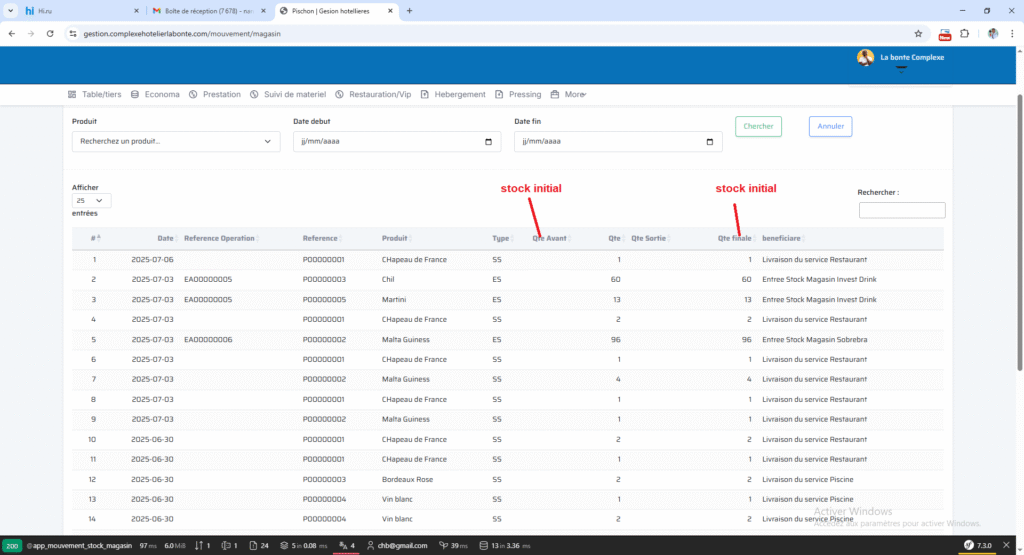The height and width of the screenshot is (555, 1024).
Task: Open the browser extensions puzzle icon
Action: click(964, 33)
